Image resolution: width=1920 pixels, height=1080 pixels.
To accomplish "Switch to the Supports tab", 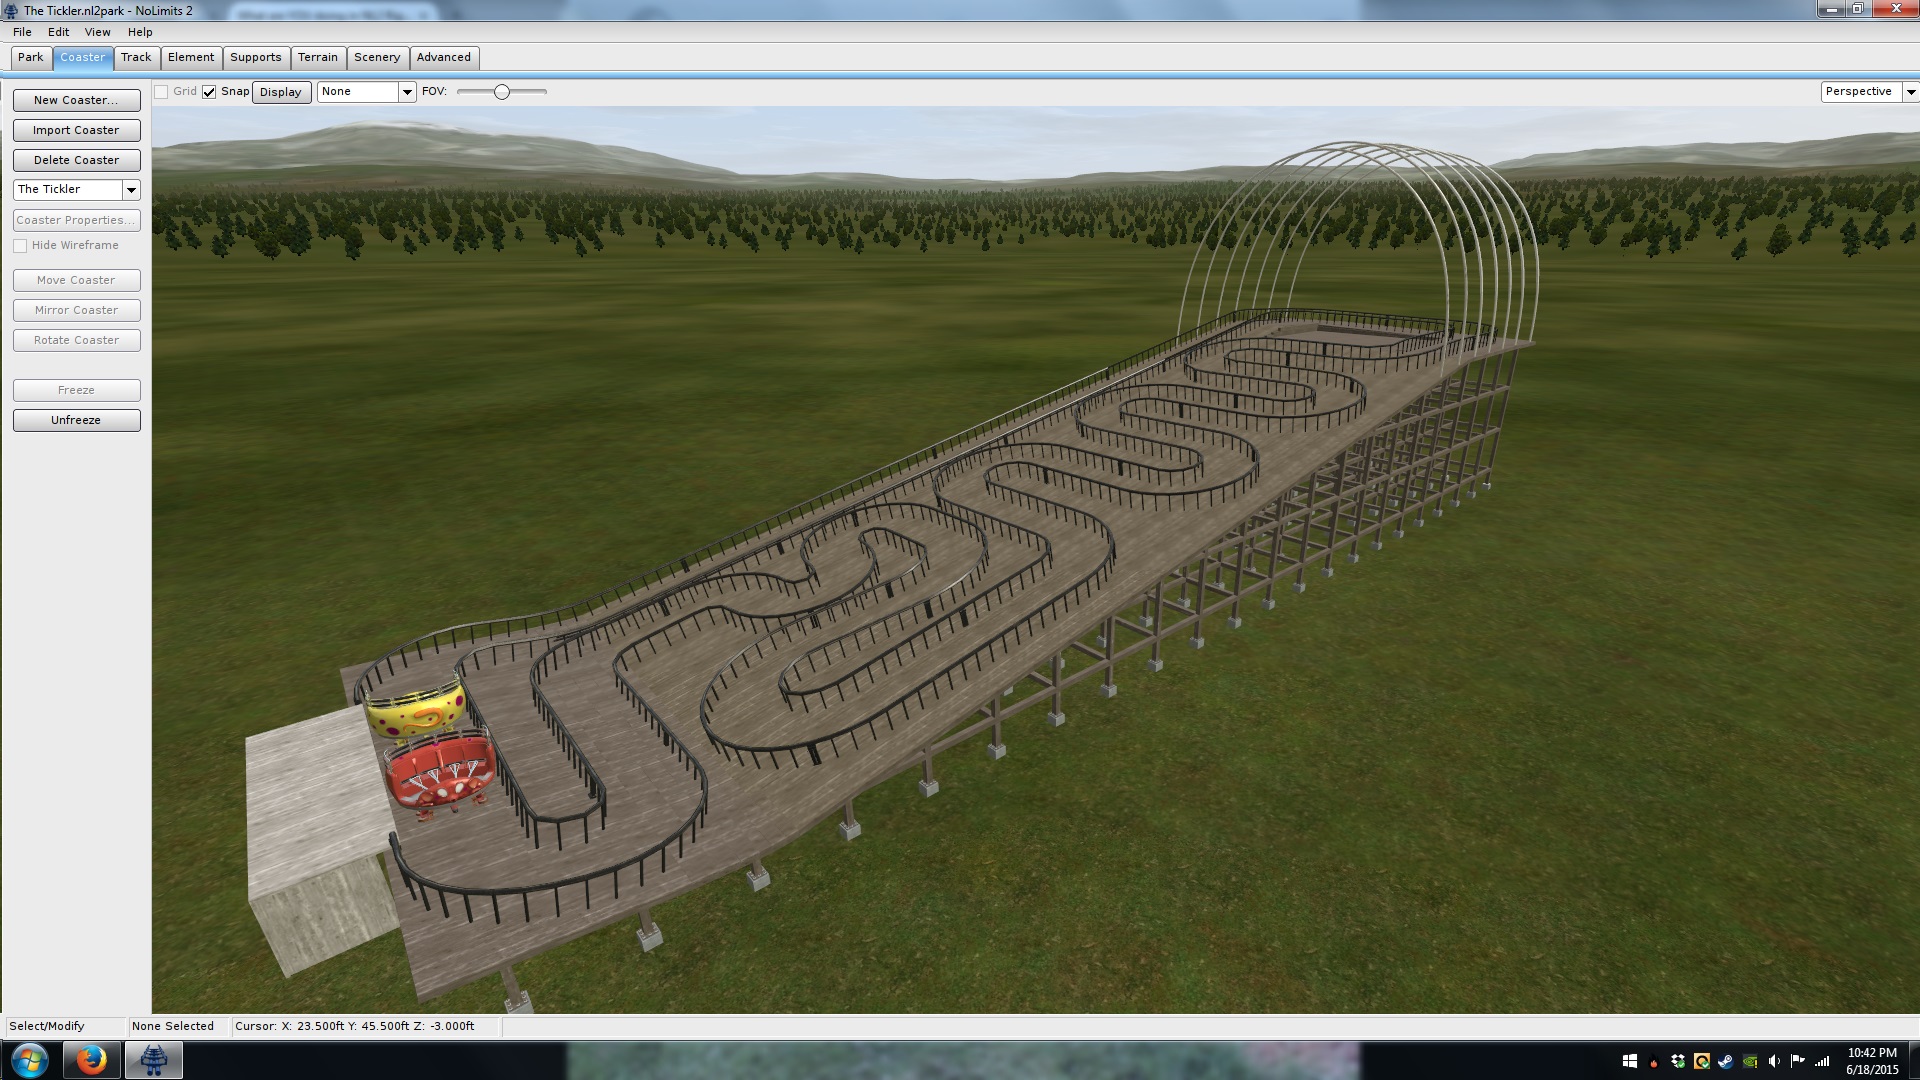I will click(x=255, y=58).
